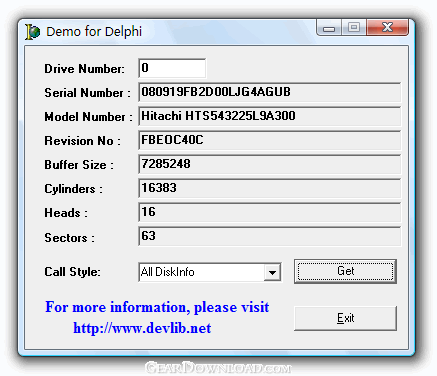Click the Serial Number field

[269, 92]
